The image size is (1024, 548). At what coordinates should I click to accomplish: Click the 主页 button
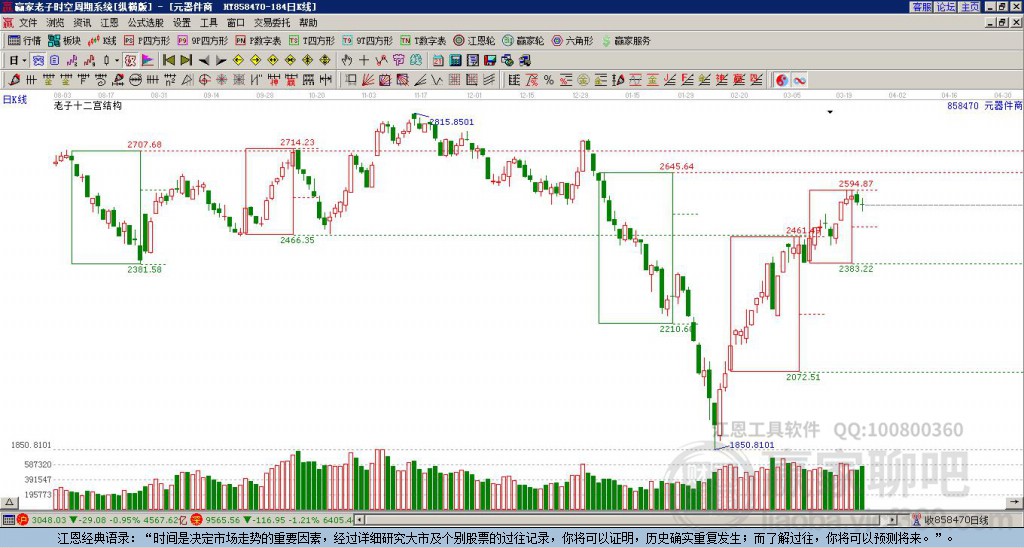[970, 7]
